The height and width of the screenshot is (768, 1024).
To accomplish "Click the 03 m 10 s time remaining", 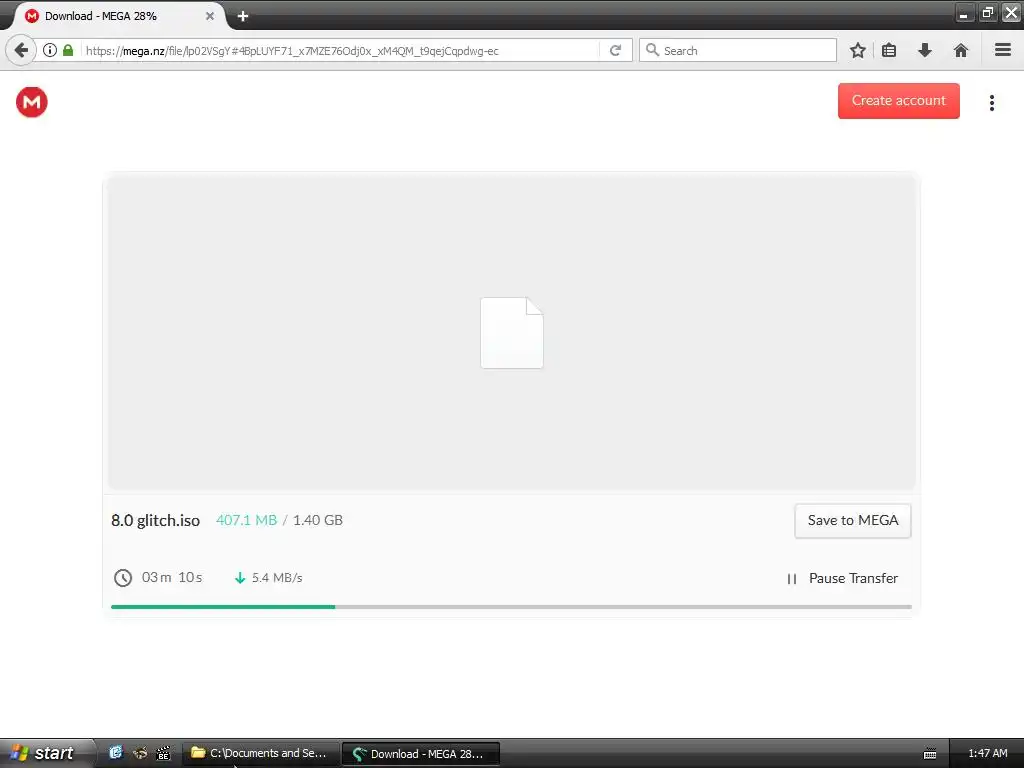I will tap(172, 577).
